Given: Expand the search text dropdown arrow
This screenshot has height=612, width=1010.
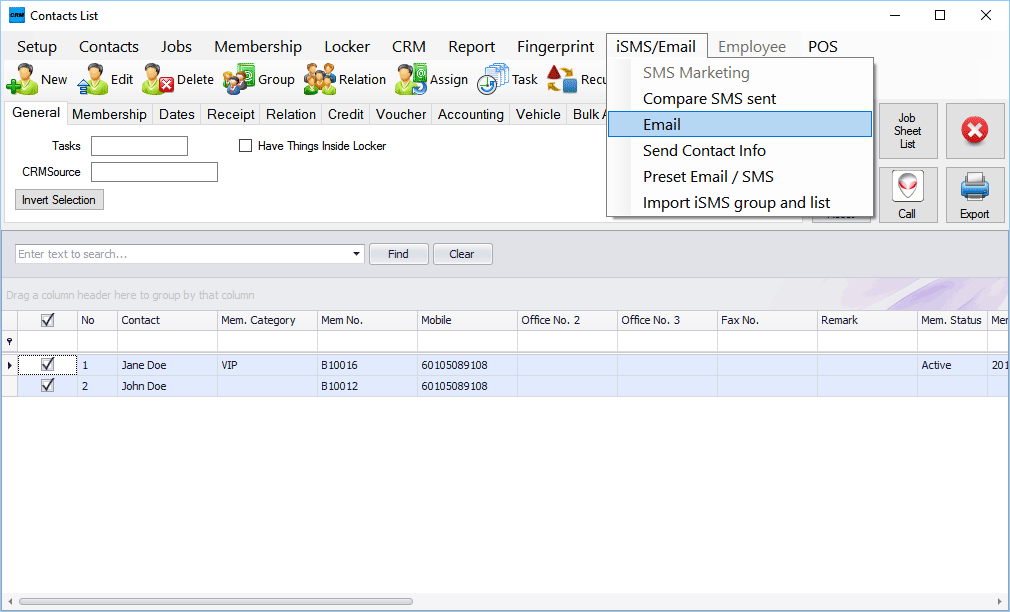Looking at the screenshot, I should click(x=356, y=254).
